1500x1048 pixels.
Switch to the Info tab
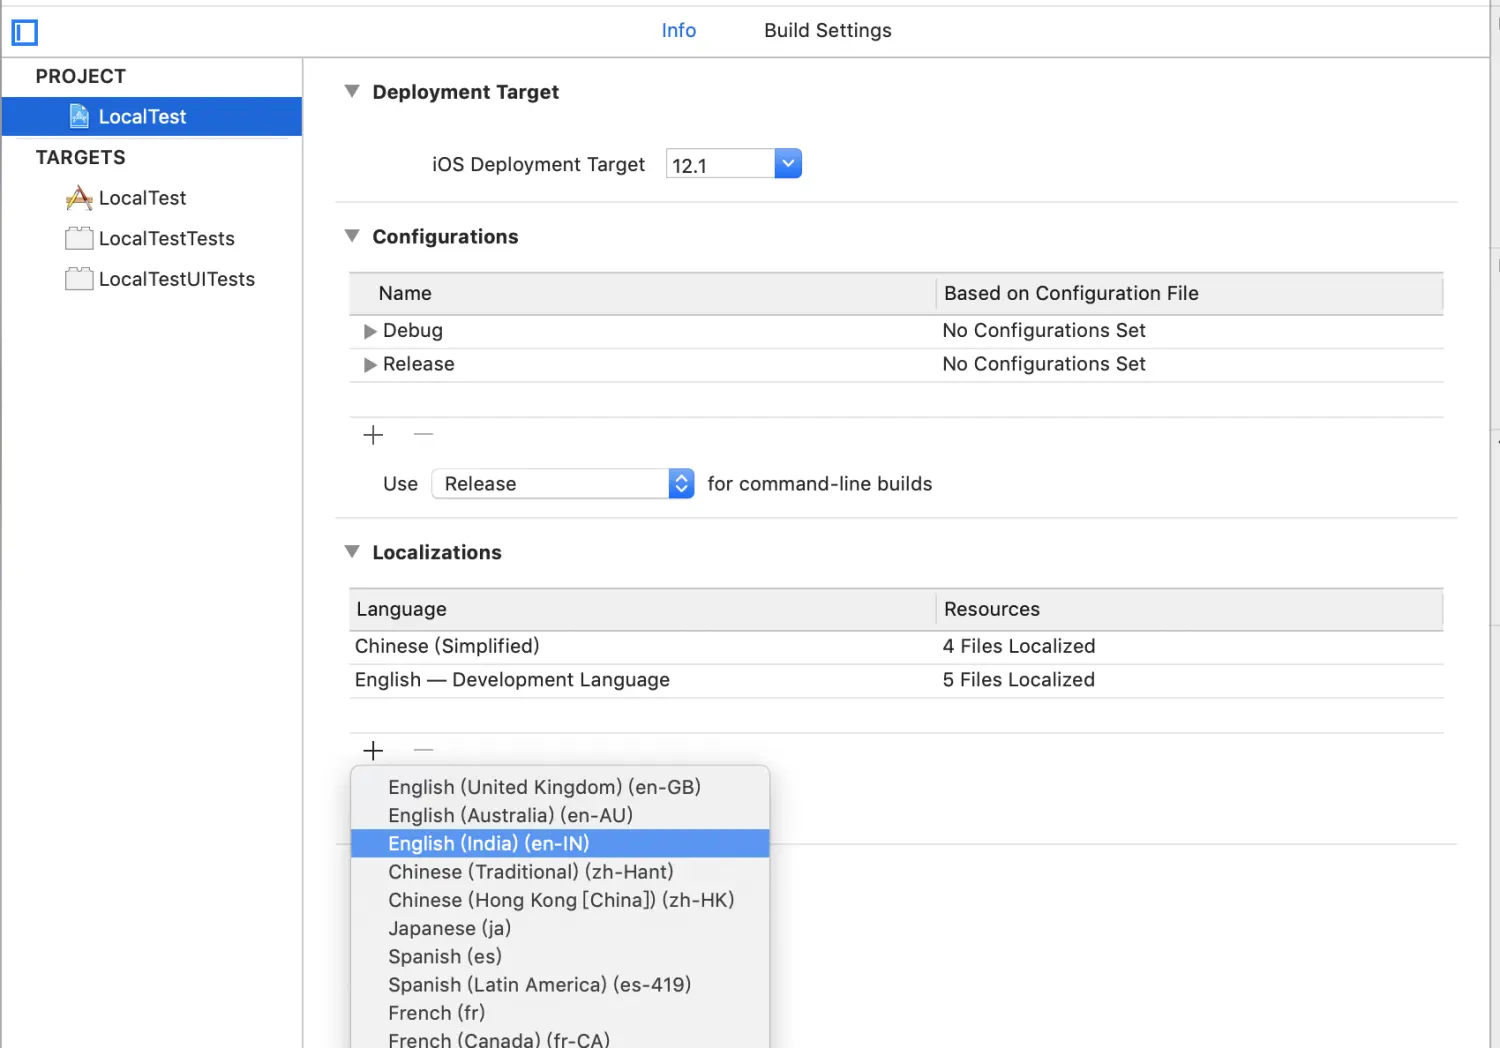point(679,30)
